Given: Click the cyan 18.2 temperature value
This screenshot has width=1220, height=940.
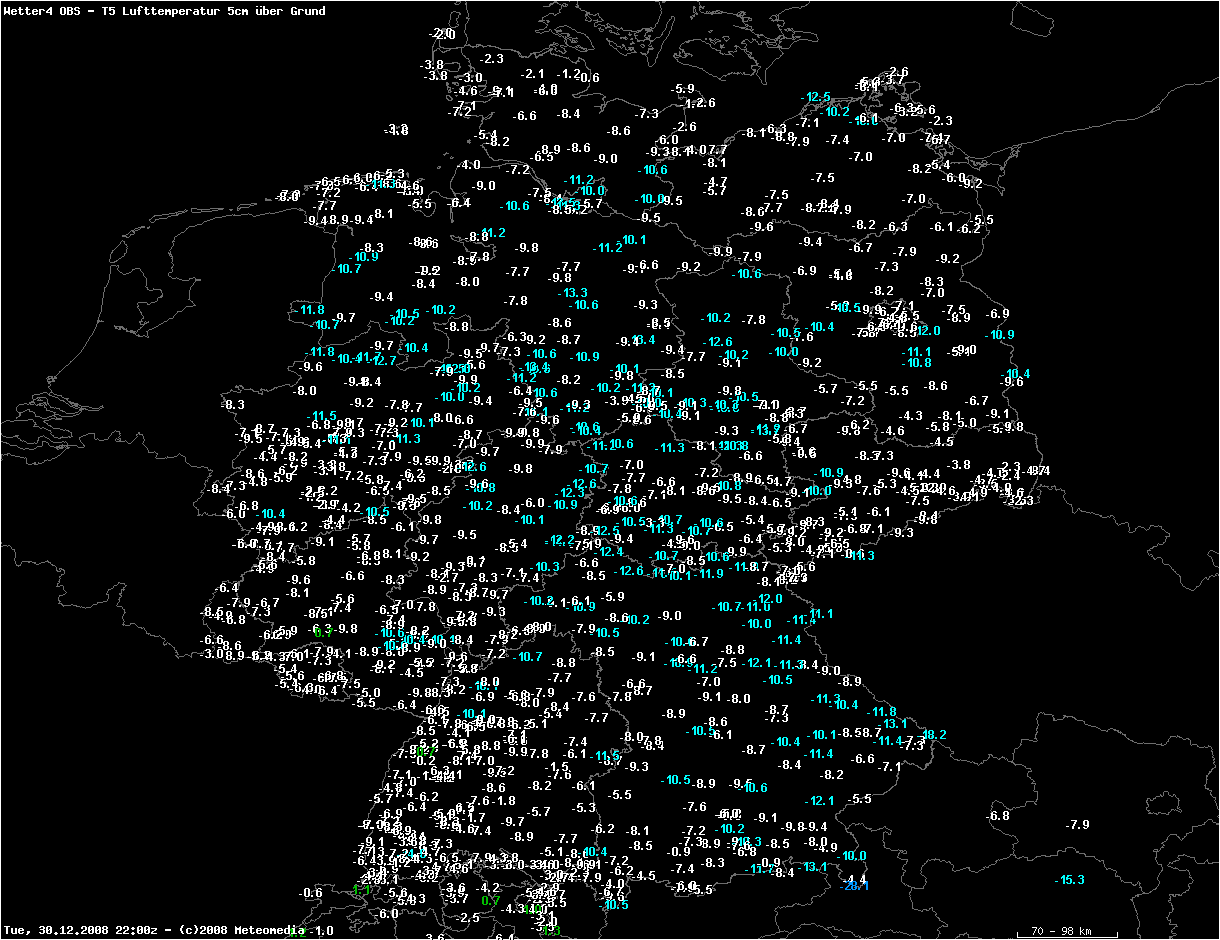Looking at the screenshot, I should point(933,735).
